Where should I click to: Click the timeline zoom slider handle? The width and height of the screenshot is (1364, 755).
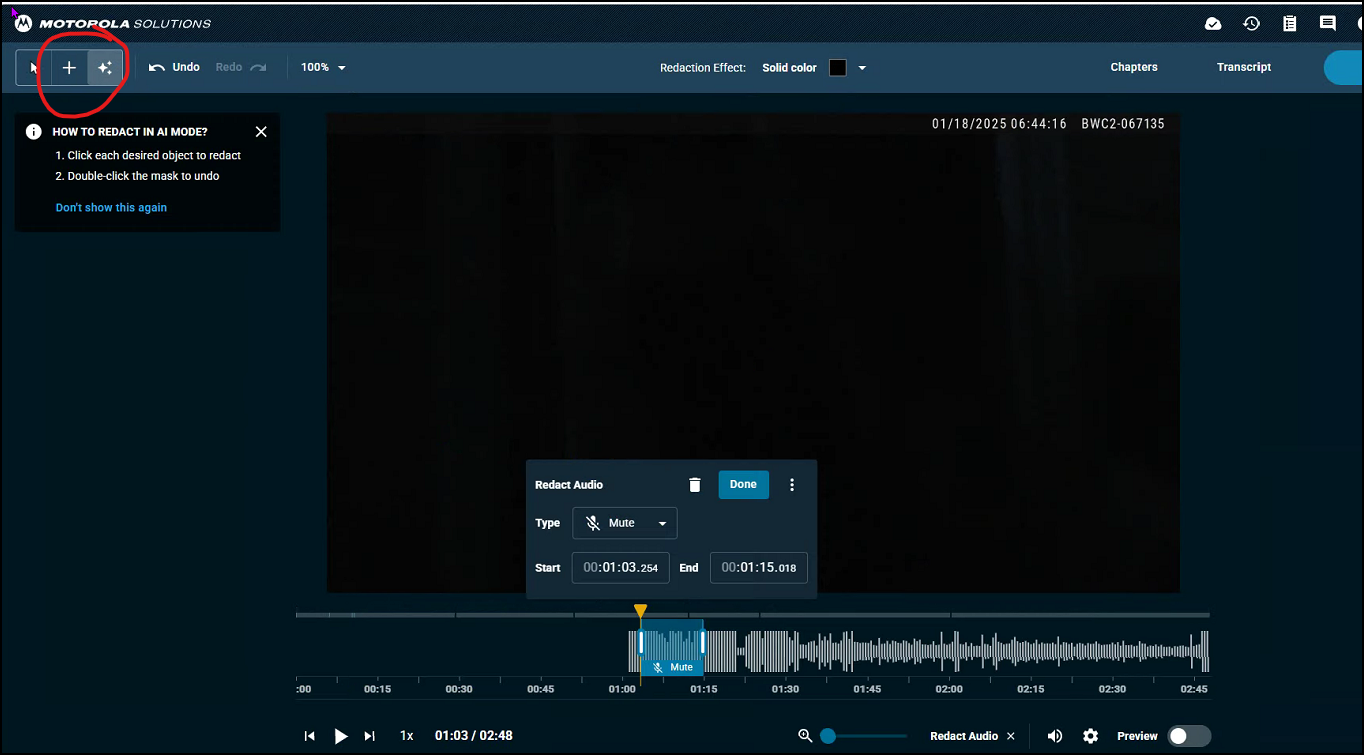828,736
